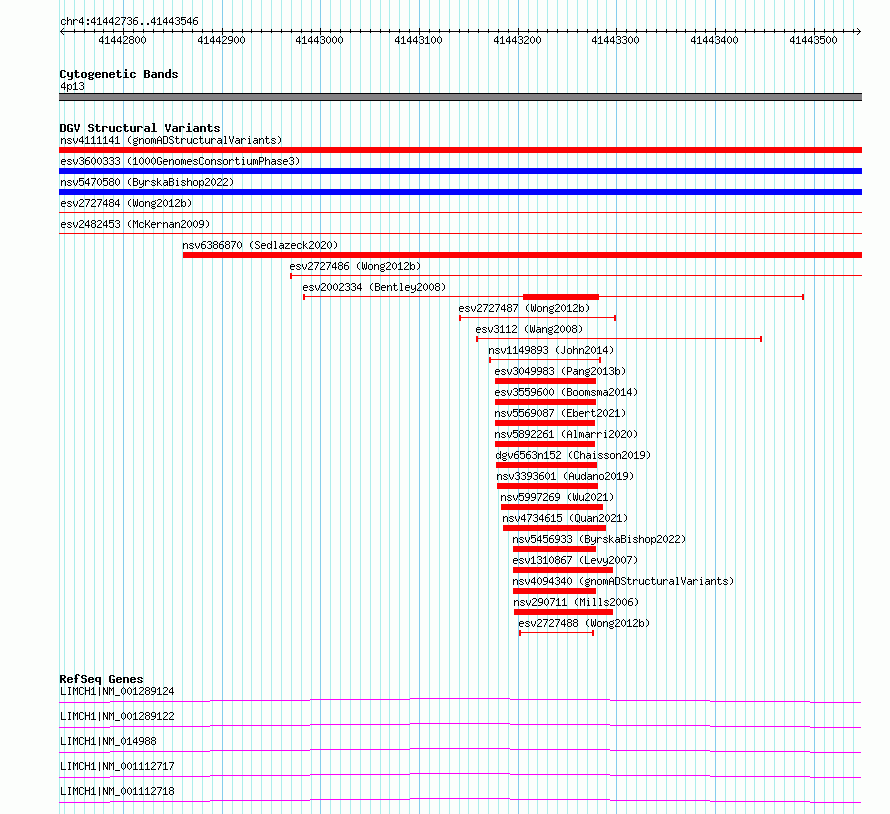The image size is (890, 814).
Task: Click the DGV Structural Variants track title
Action: [x=140, y=128]
